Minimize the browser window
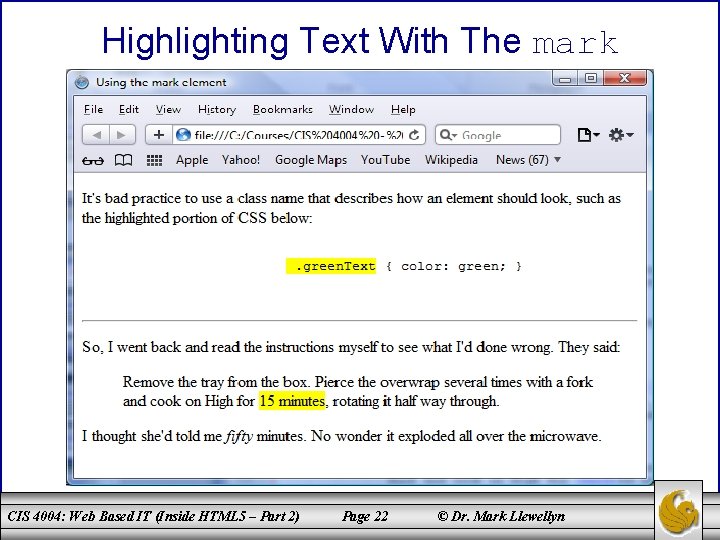Image resolution: width=720 pixels, height=540 pixels. click(565, 79)
